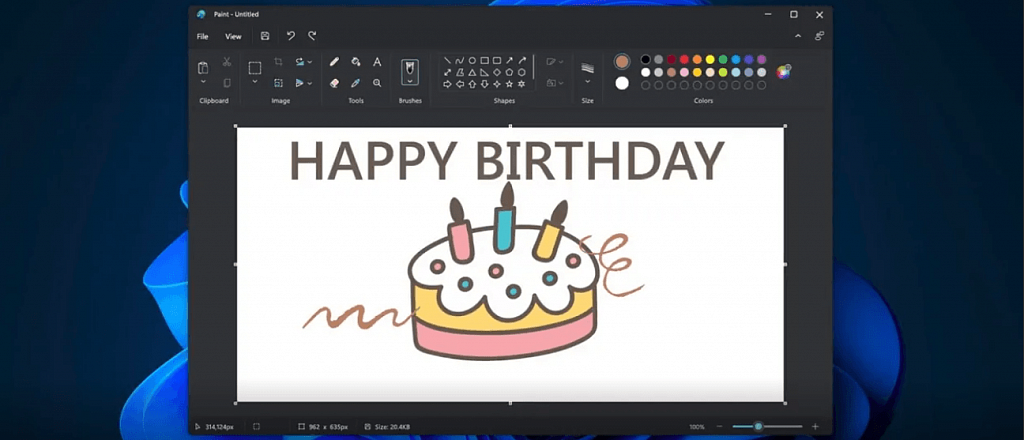The width and height of the screenshot is (1024, 440).
Task: Click the Size: 20.4KB status entry
Action: [x=387, y=427]
